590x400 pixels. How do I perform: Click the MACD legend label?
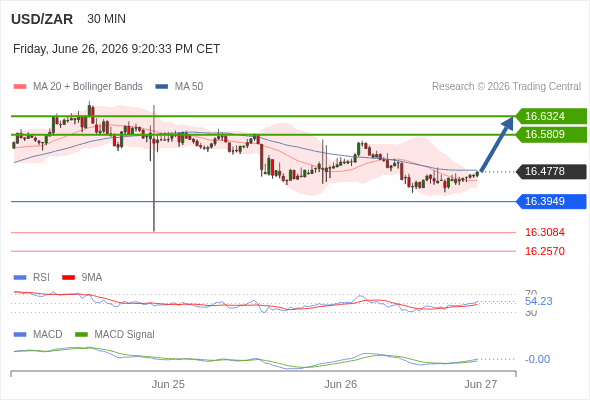48,335
